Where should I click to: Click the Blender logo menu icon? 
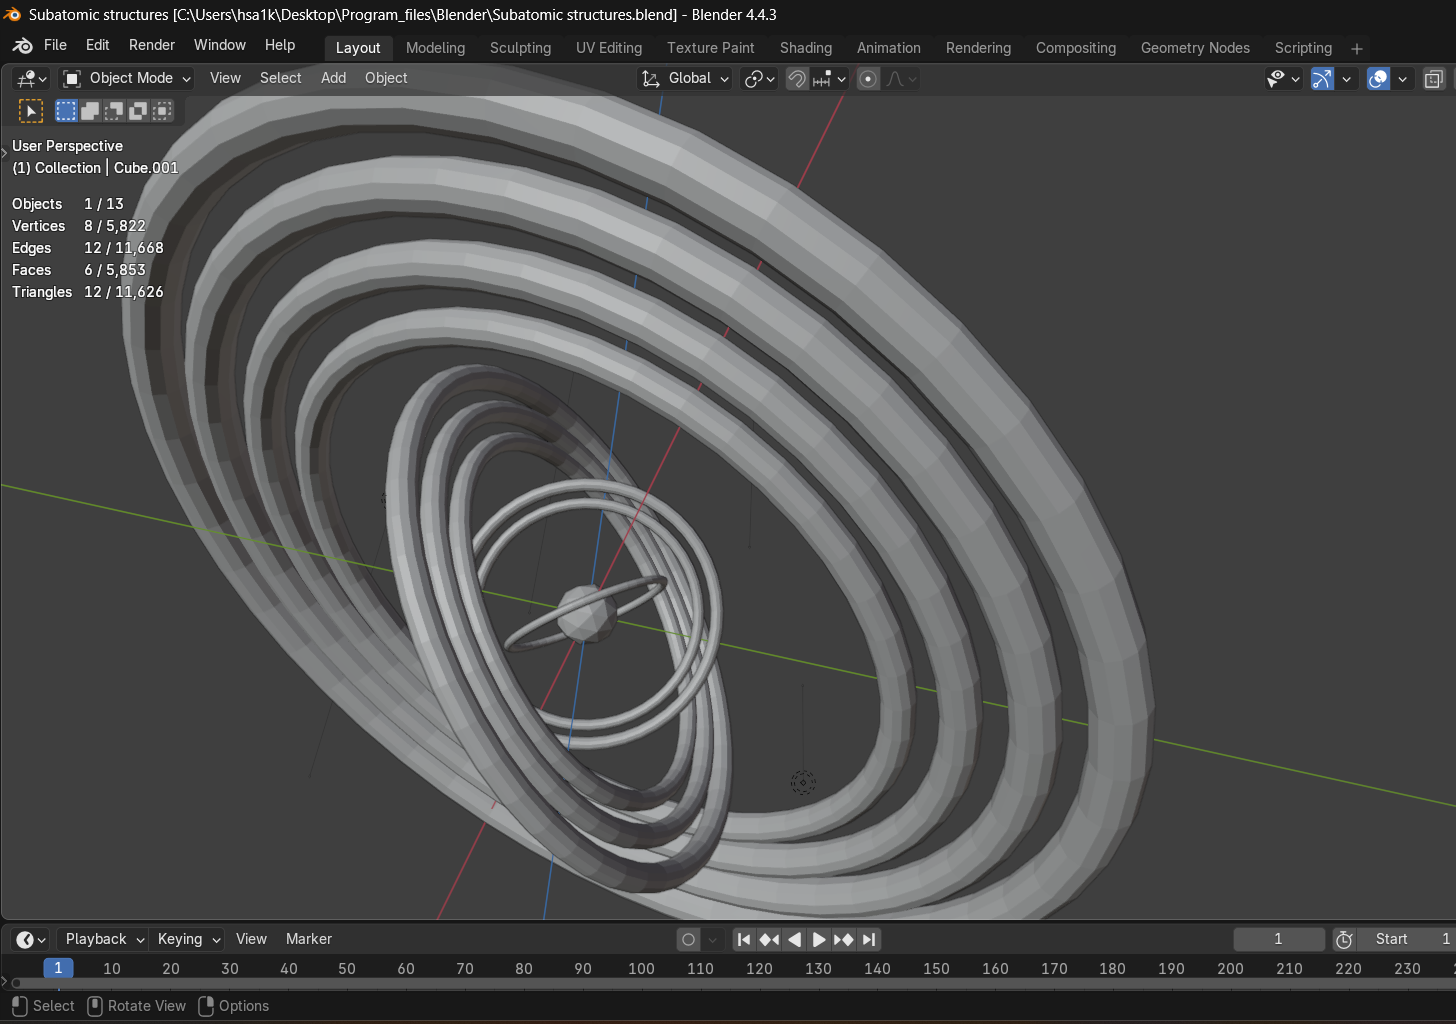(23, 46)
